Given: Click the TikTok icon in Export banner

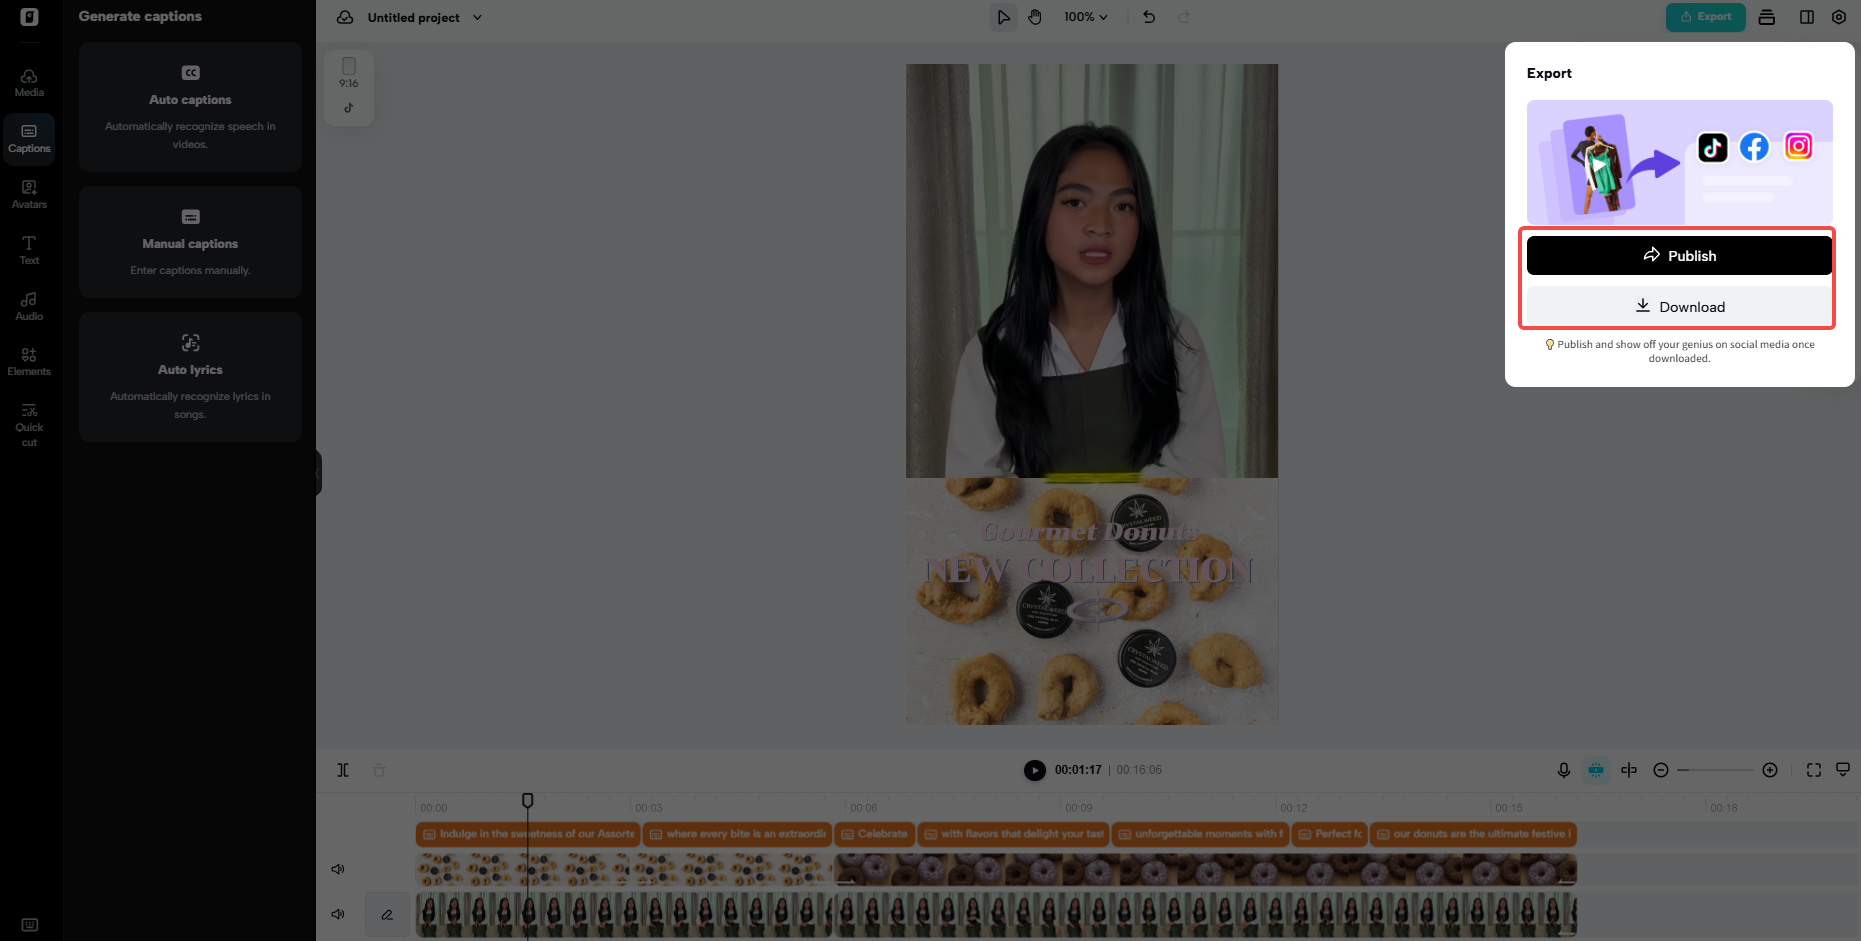Looking at the screenshot, I should 1713,147.
